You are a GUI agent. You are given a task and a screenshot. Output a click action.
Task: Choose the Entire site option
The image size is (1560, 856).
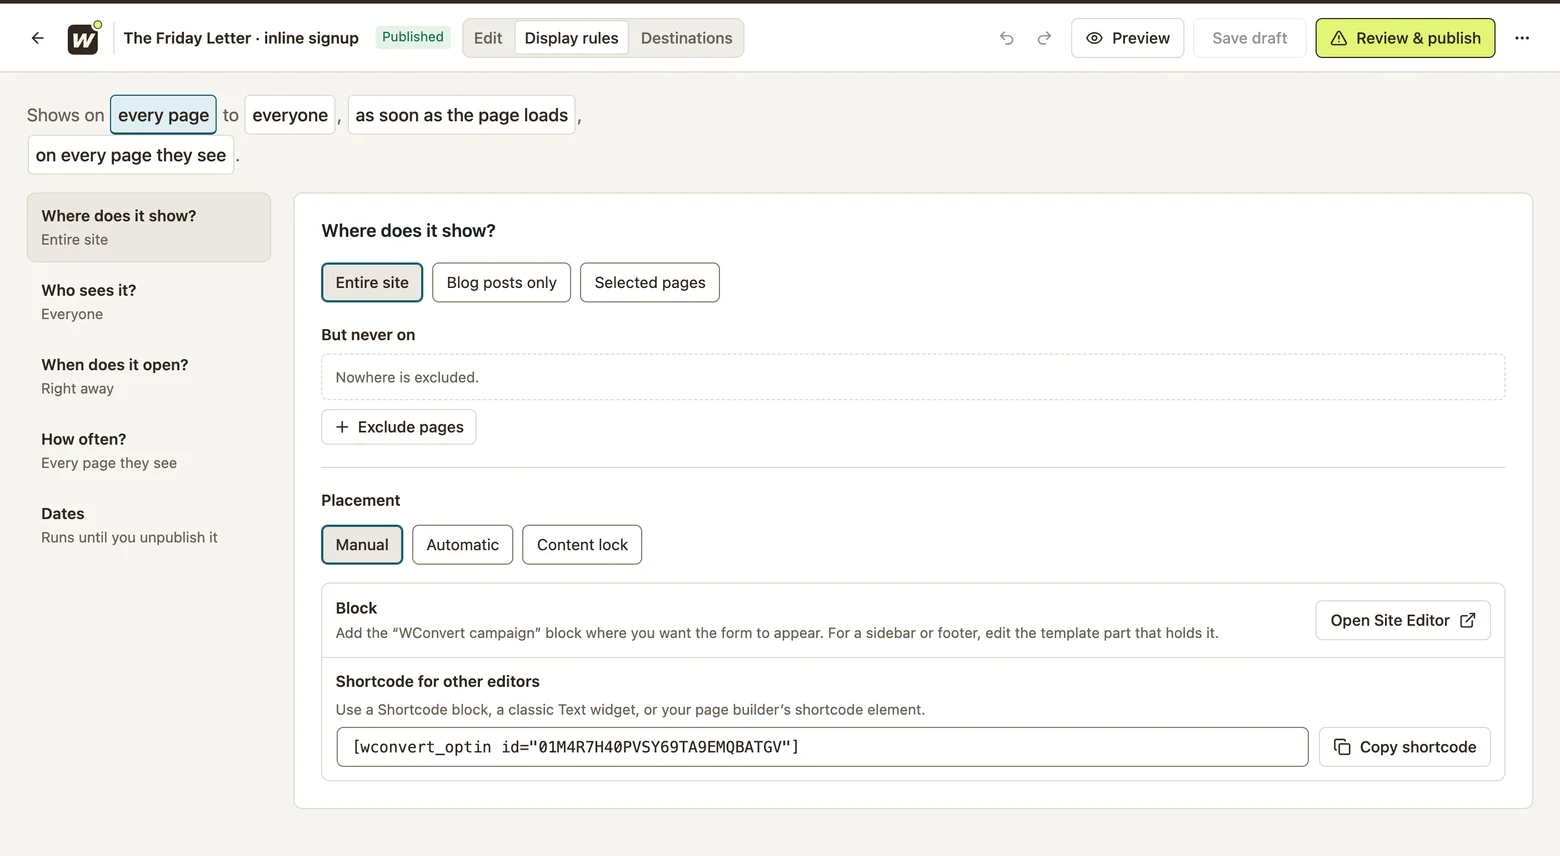pos(372,282)
